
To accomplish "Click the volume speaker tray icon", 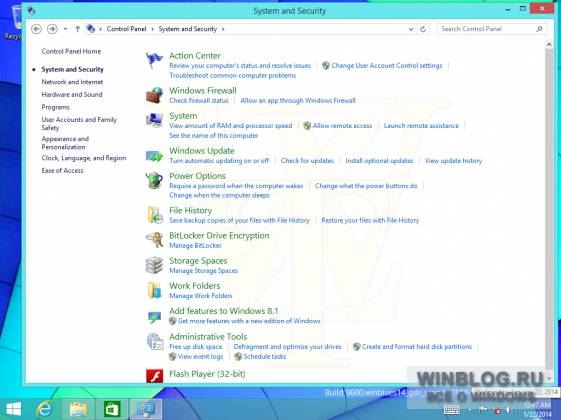I will point(508,410).
